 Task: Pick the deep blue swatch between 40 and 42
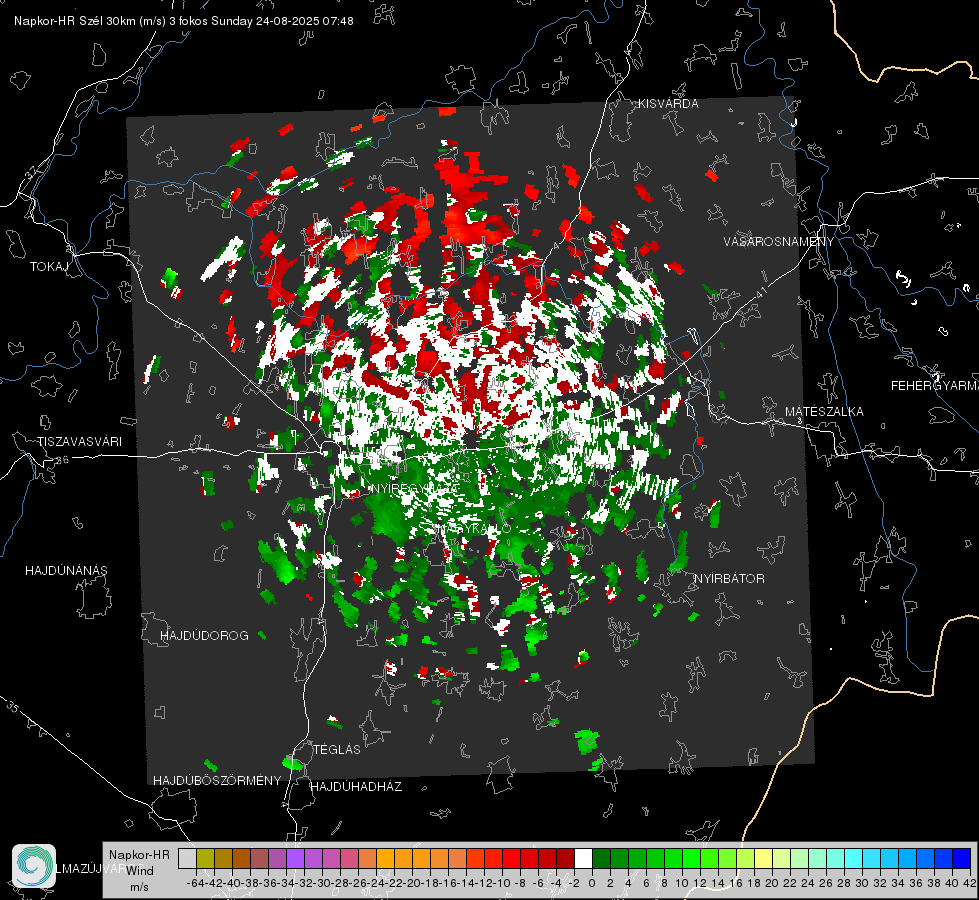pyautogui.click(x=962, y=858)
